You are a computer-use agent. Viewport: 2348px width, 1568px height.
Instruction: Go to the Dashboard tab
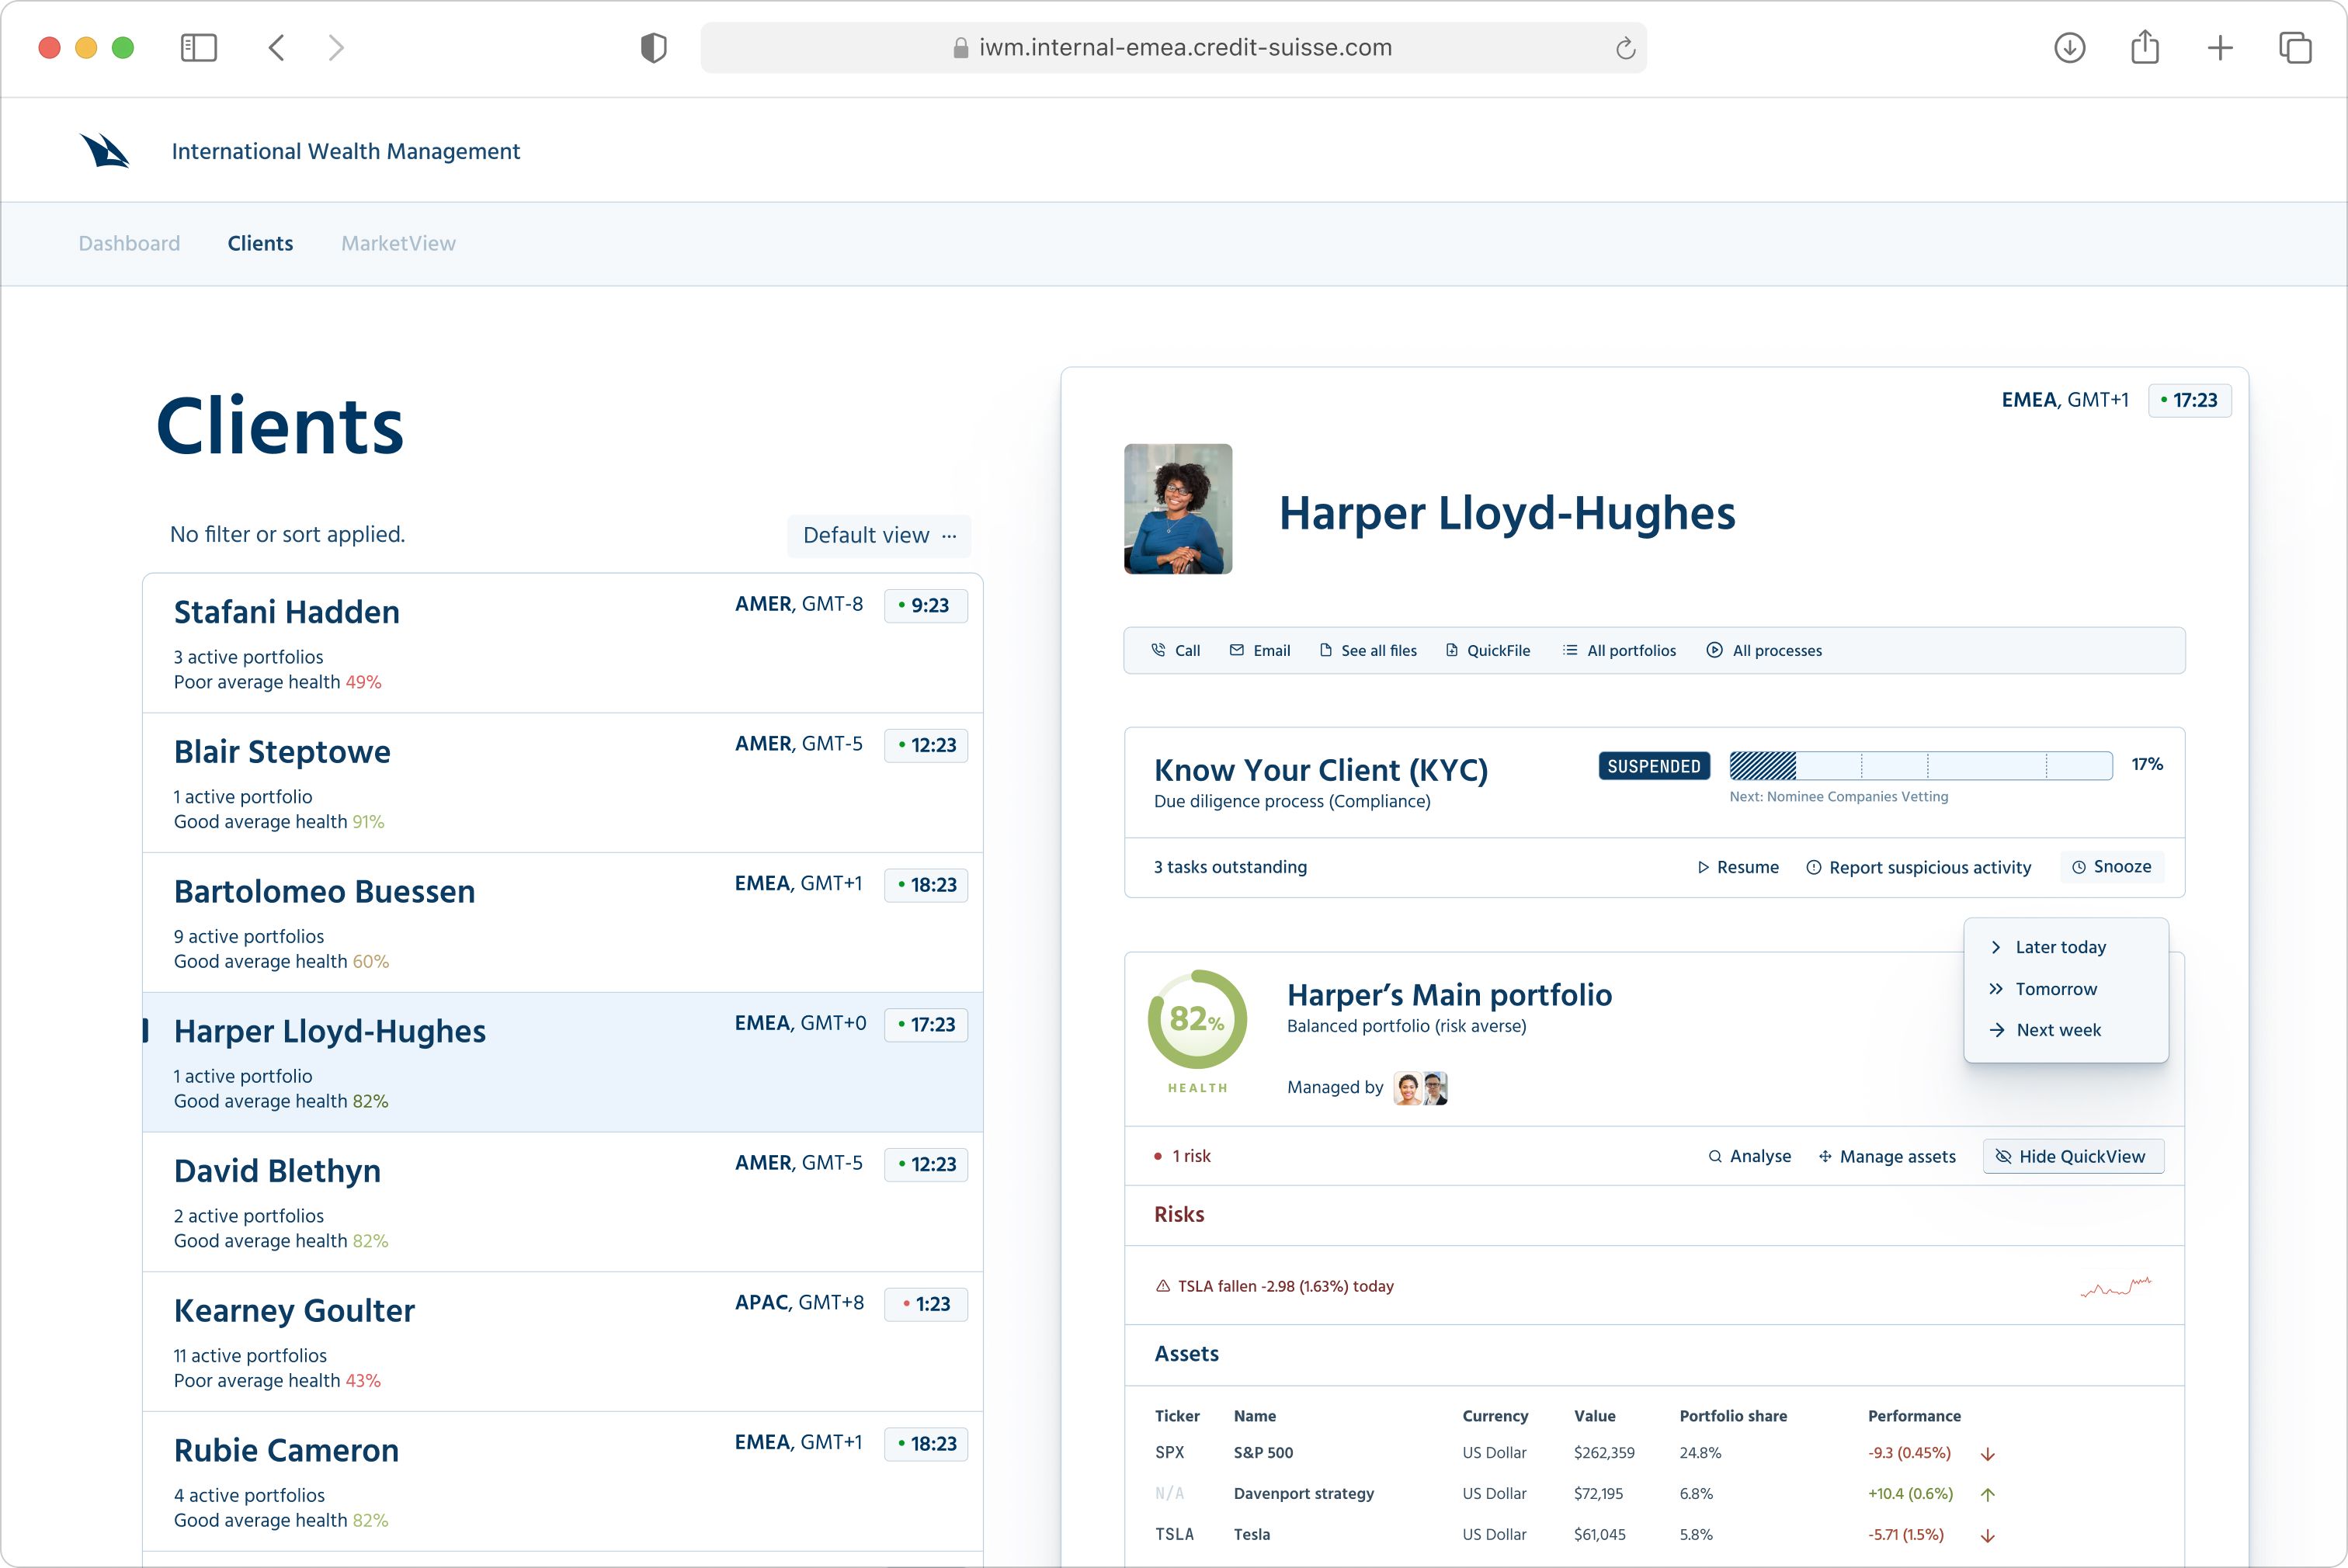pyautogui.click(x=129, y=243)
